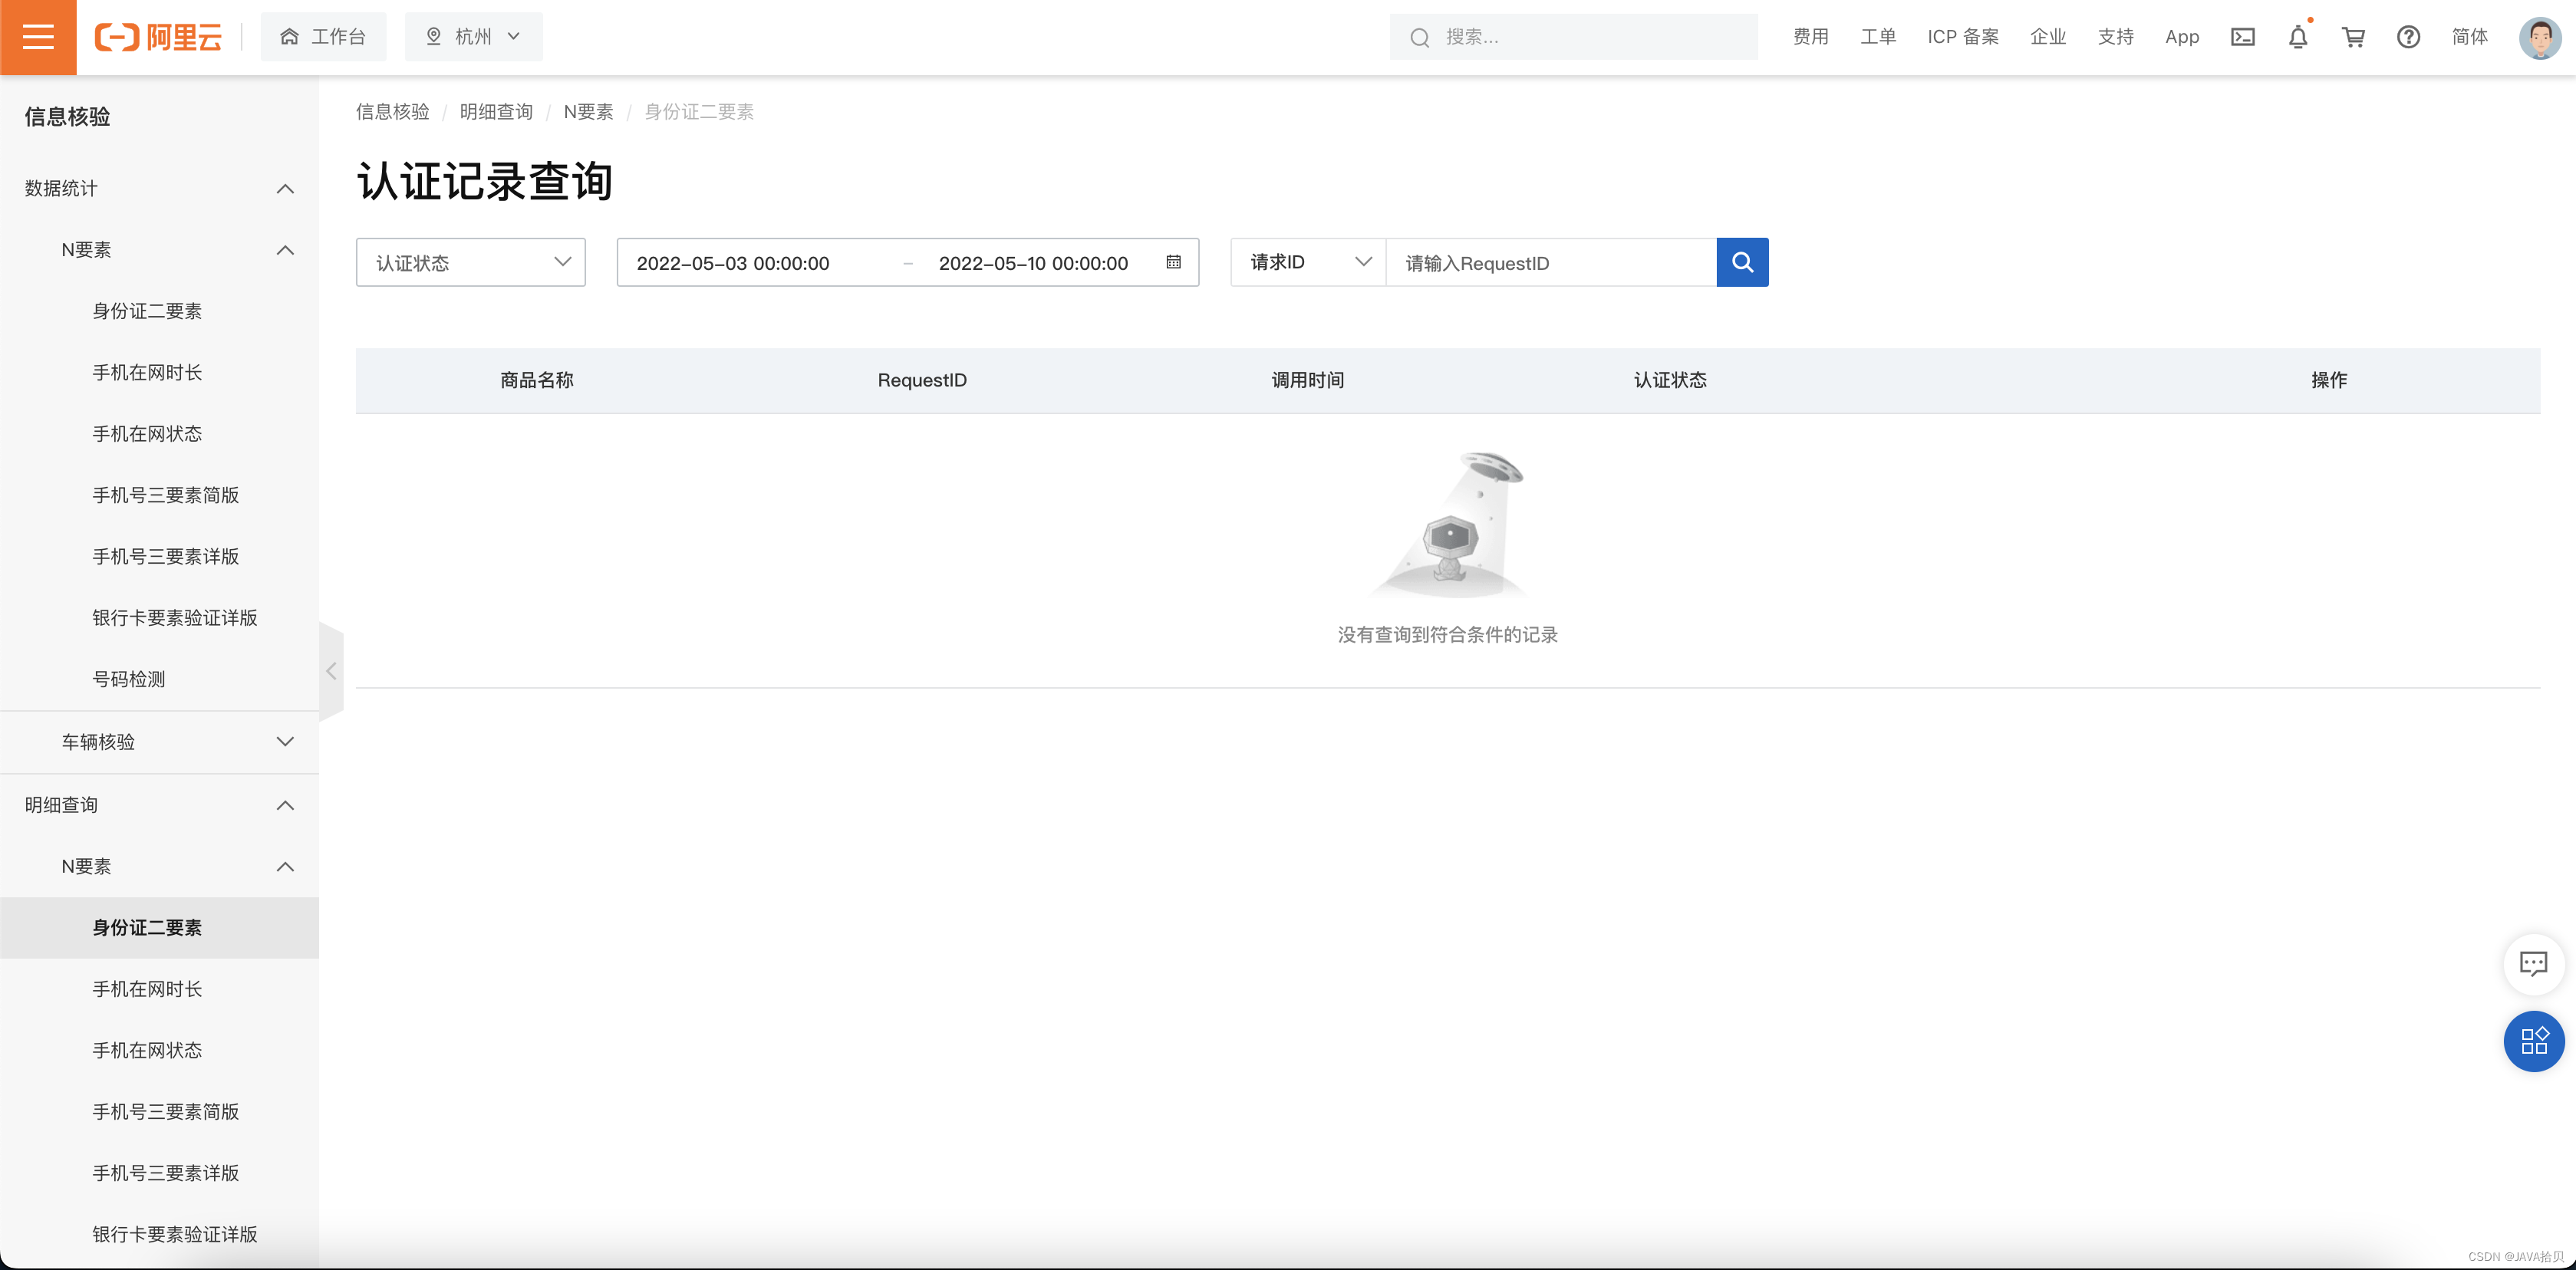Select 手机在网时长 under 数据统计
This screenshot has width=2576, height=1270.
coord(147,372)
